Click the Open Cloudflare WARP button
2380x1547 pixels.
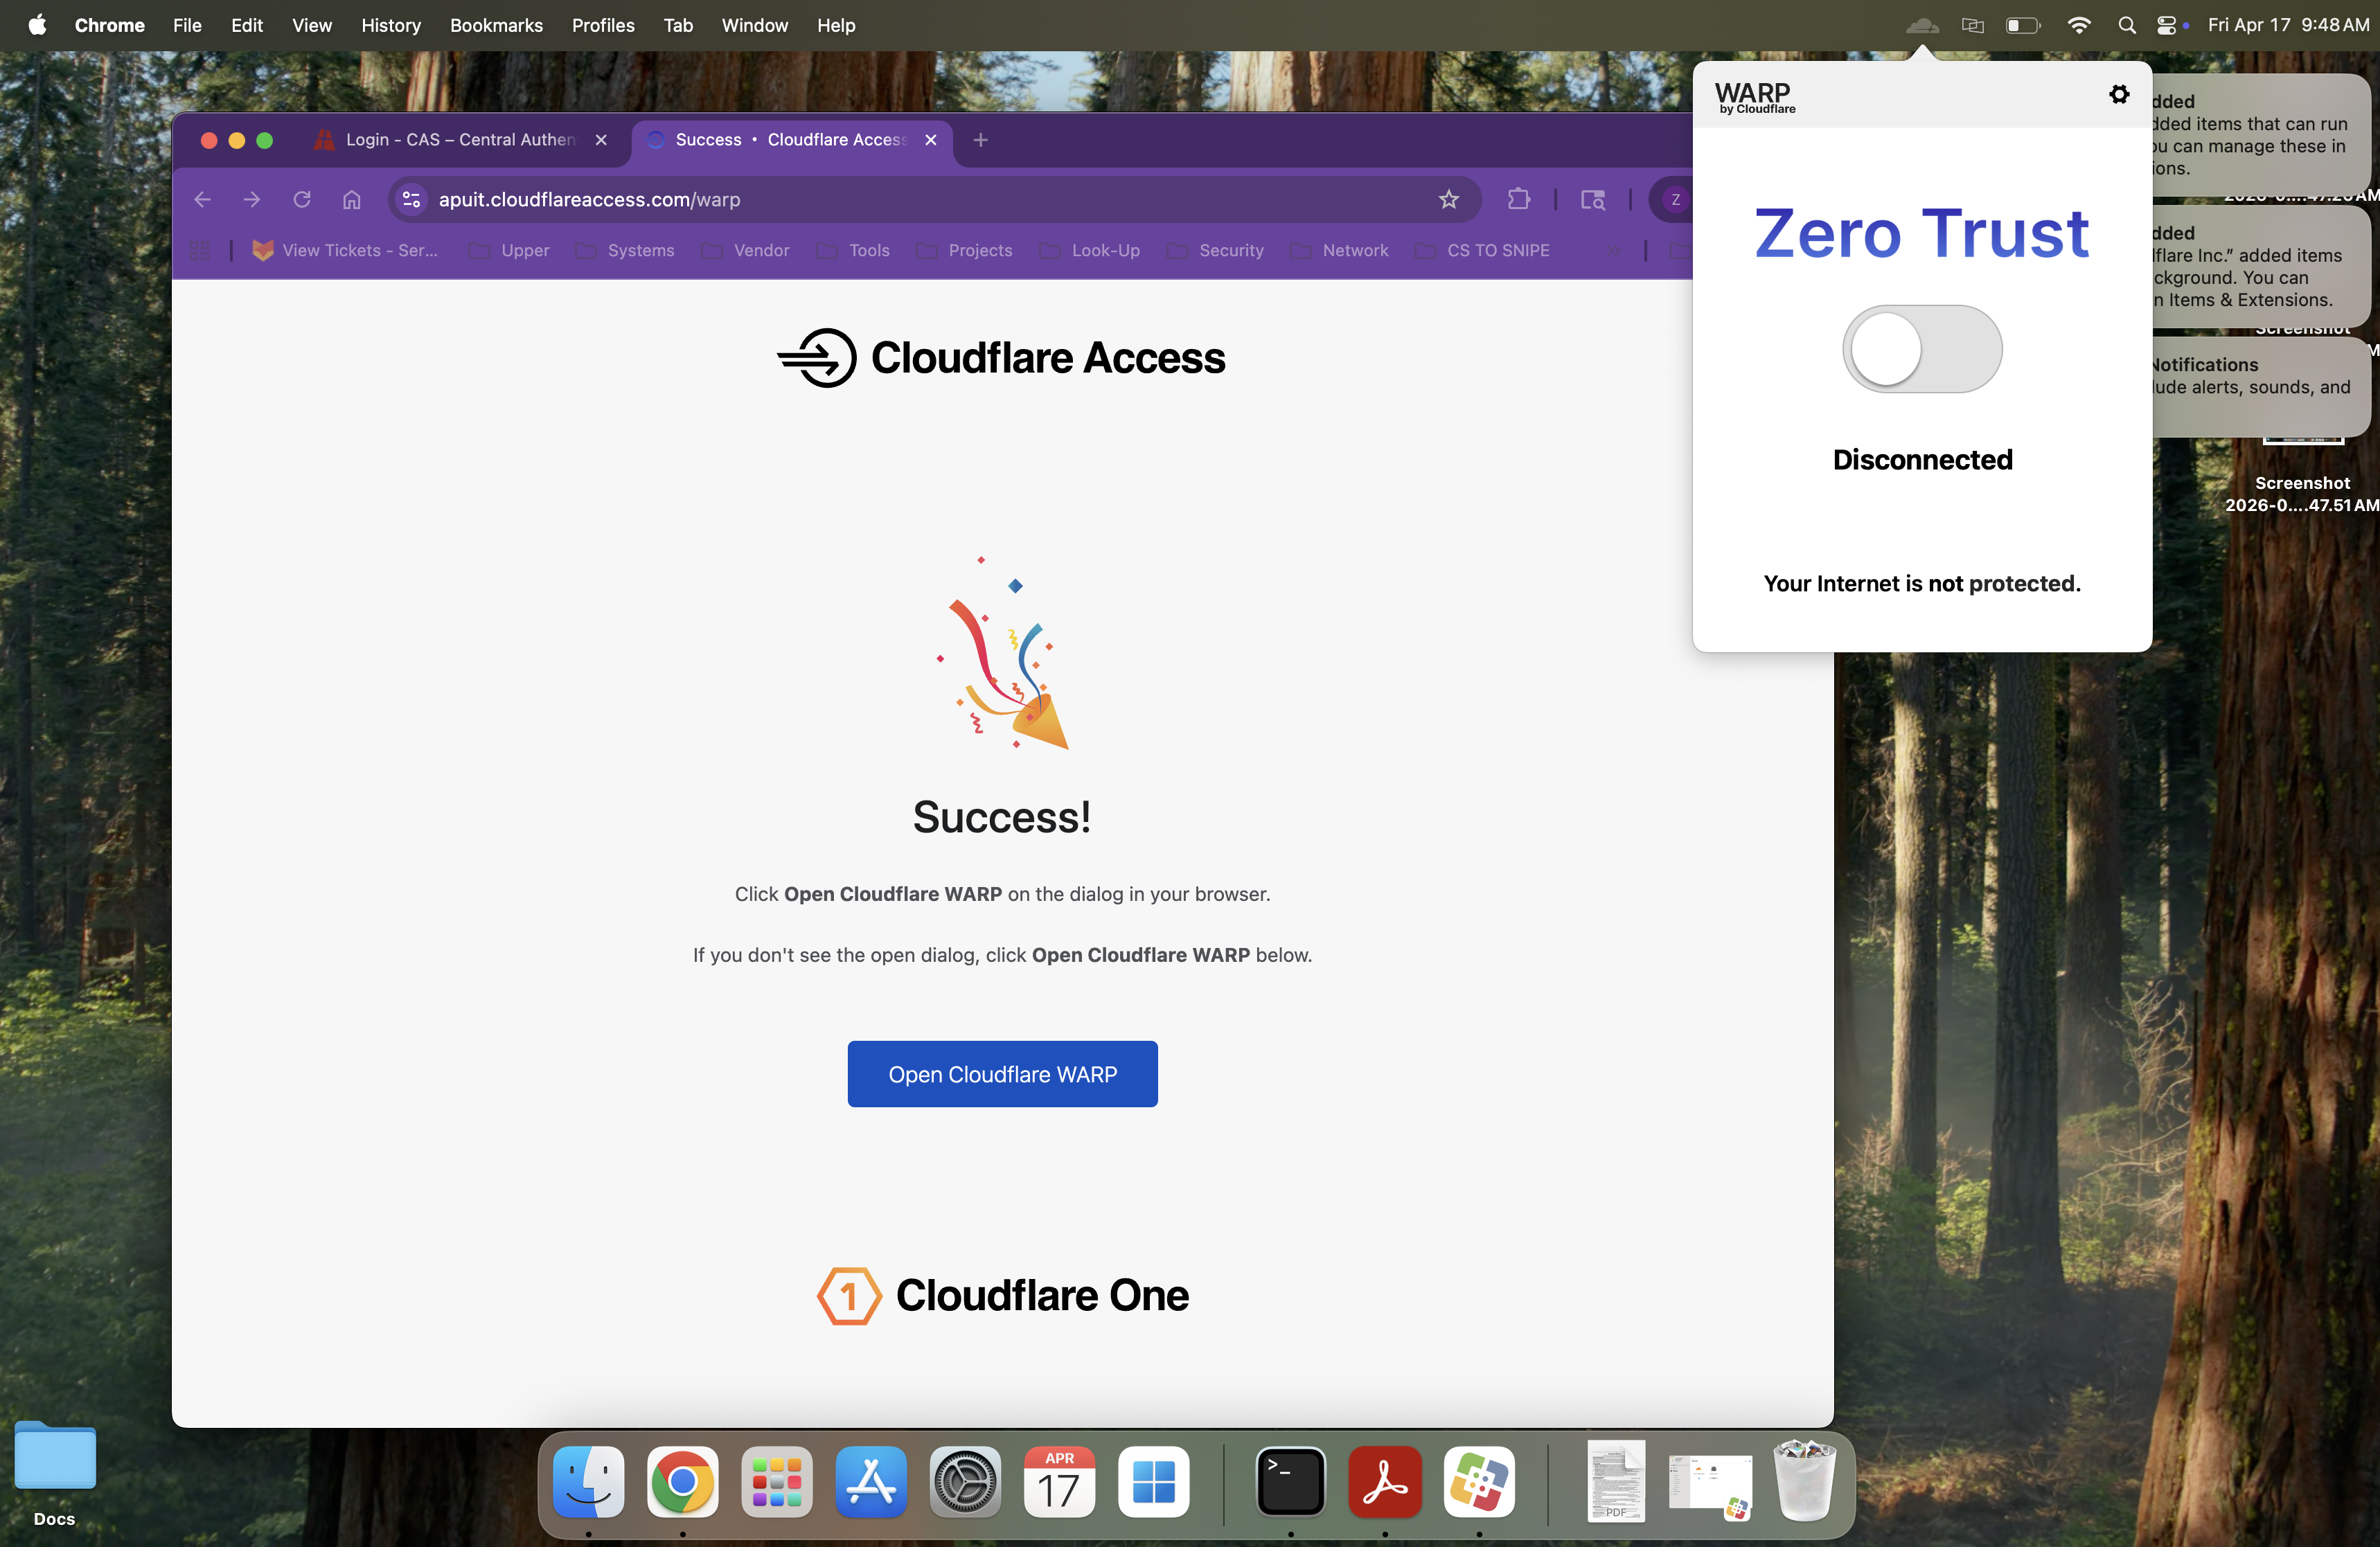pos(1002,1074)
